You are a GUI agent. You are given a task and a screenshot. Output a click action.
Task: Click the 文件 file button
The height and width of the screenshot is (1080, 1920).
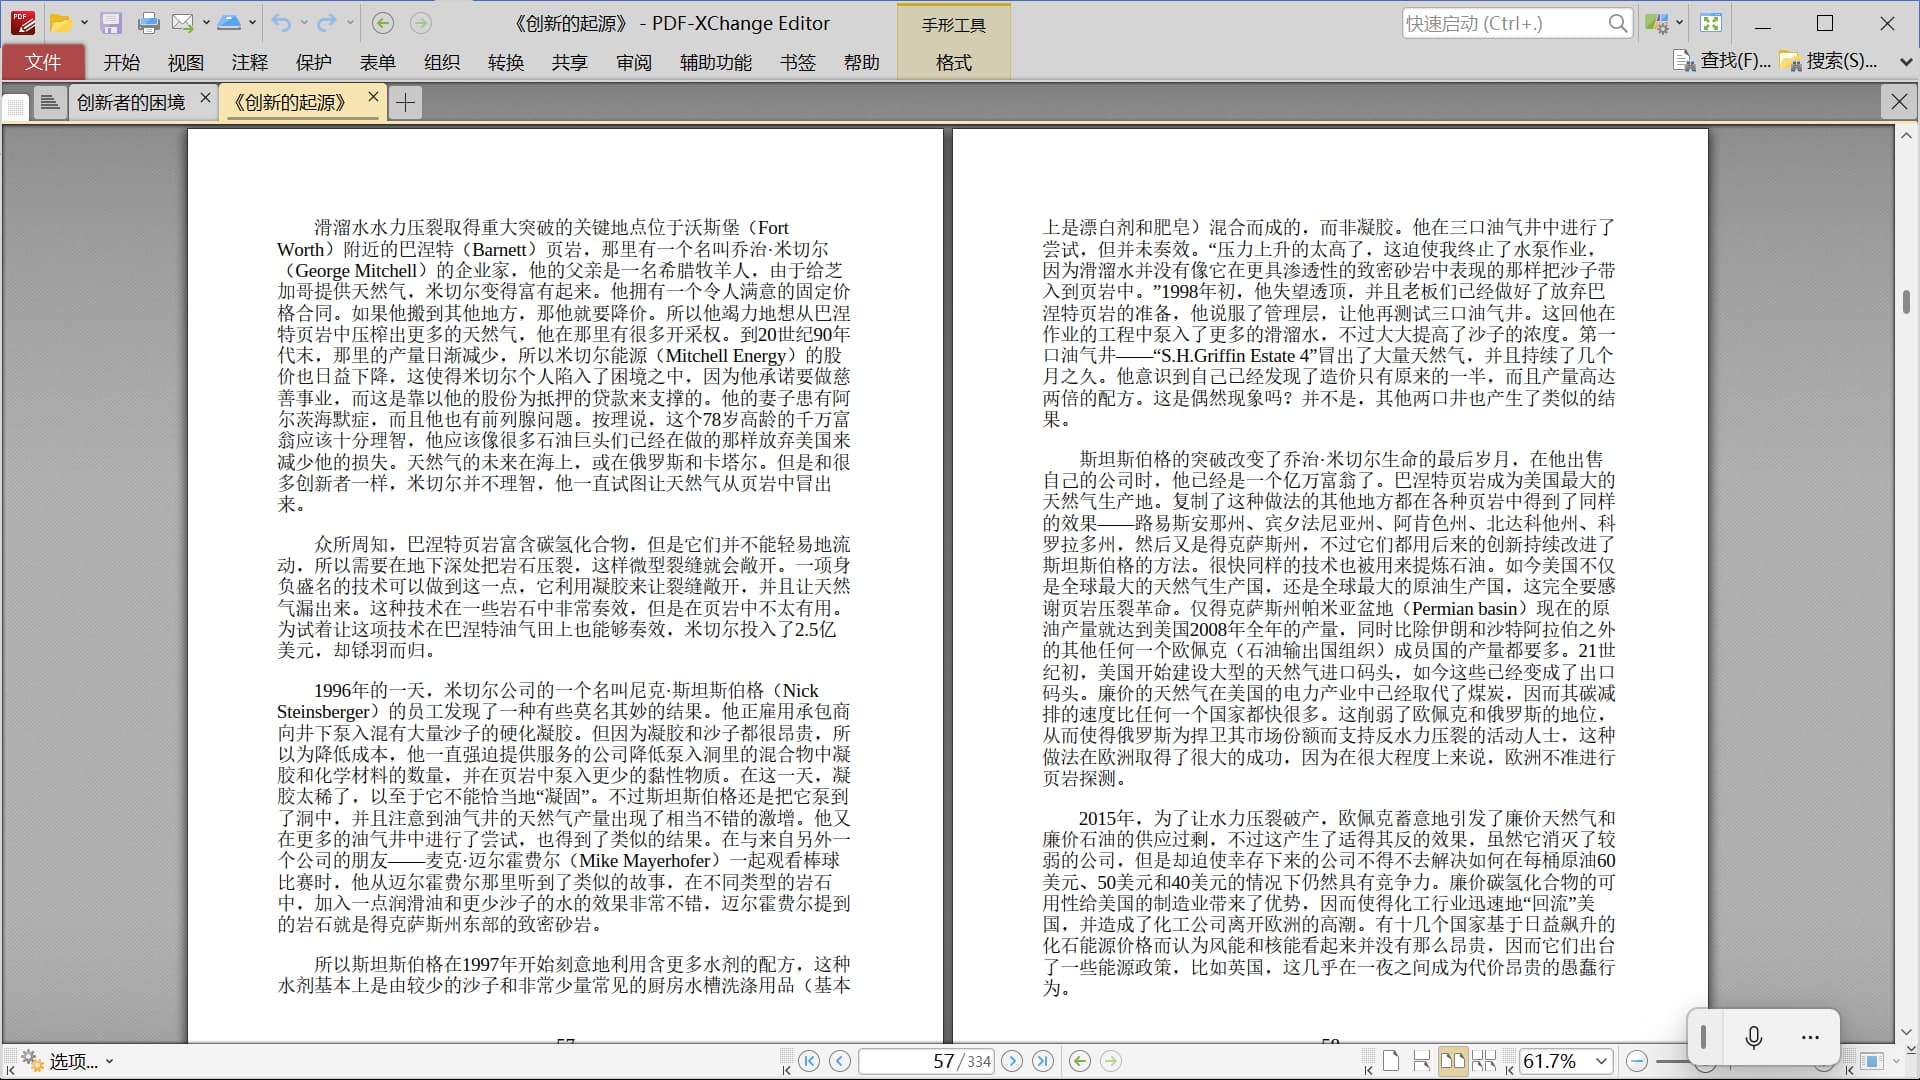(x=43, y=62)
